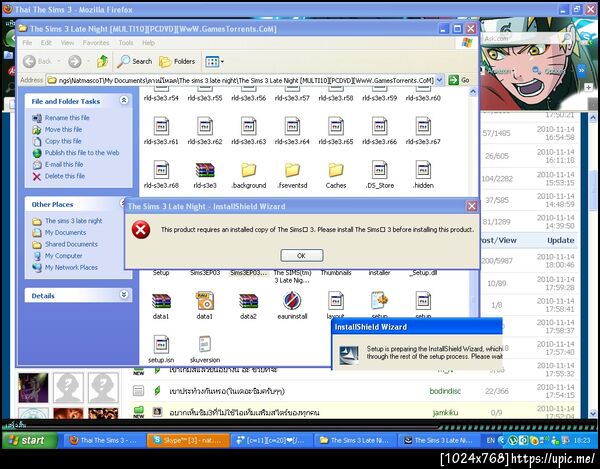600x469 pixels.
Task: Click Delete this file
Action: (x=65, y=176)
